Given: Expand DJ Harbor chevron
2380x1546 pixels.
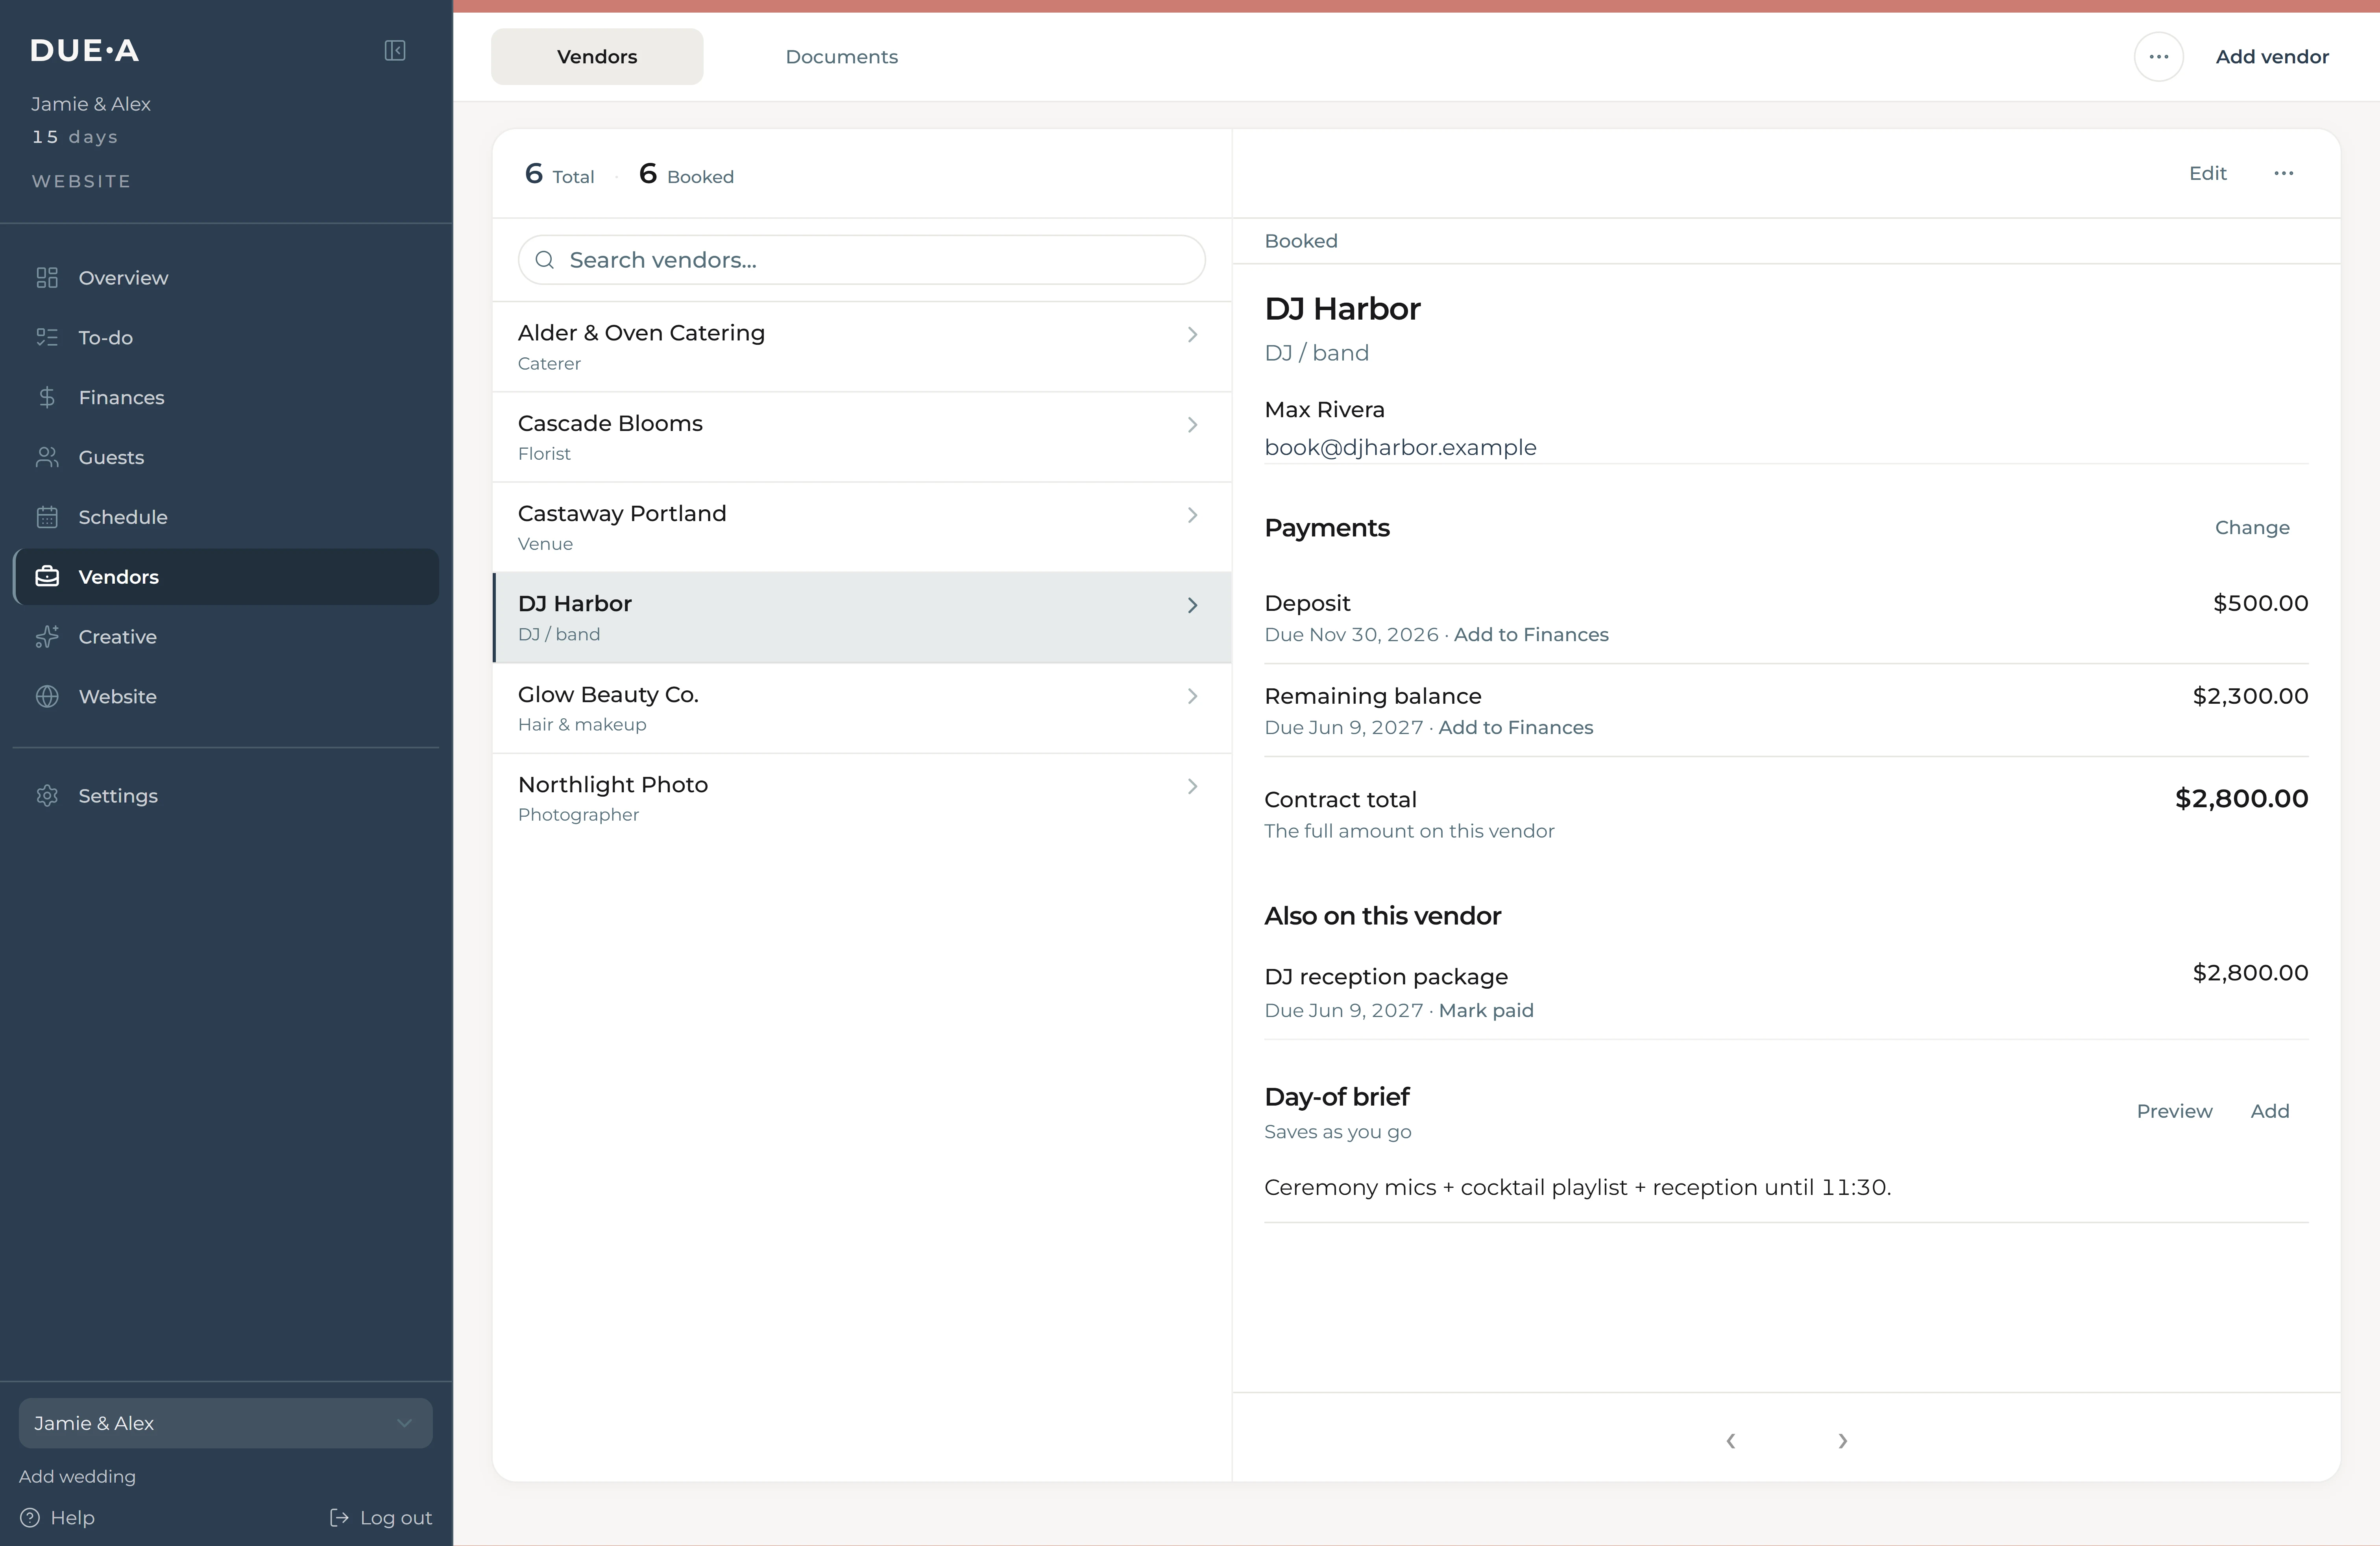Looking at the screenshot, I should [1192, 605].
